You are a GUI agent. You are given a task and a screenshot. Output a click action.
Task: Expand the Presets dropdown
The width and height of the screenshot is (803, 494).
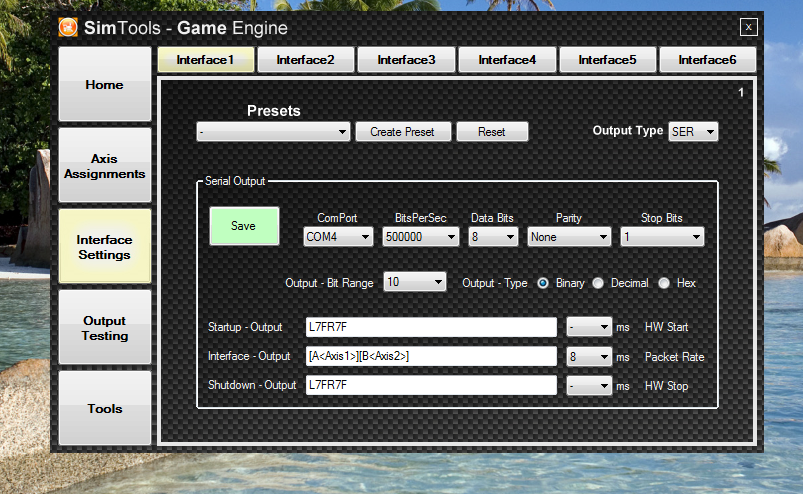pyautogui.click(x=273, y=132)
